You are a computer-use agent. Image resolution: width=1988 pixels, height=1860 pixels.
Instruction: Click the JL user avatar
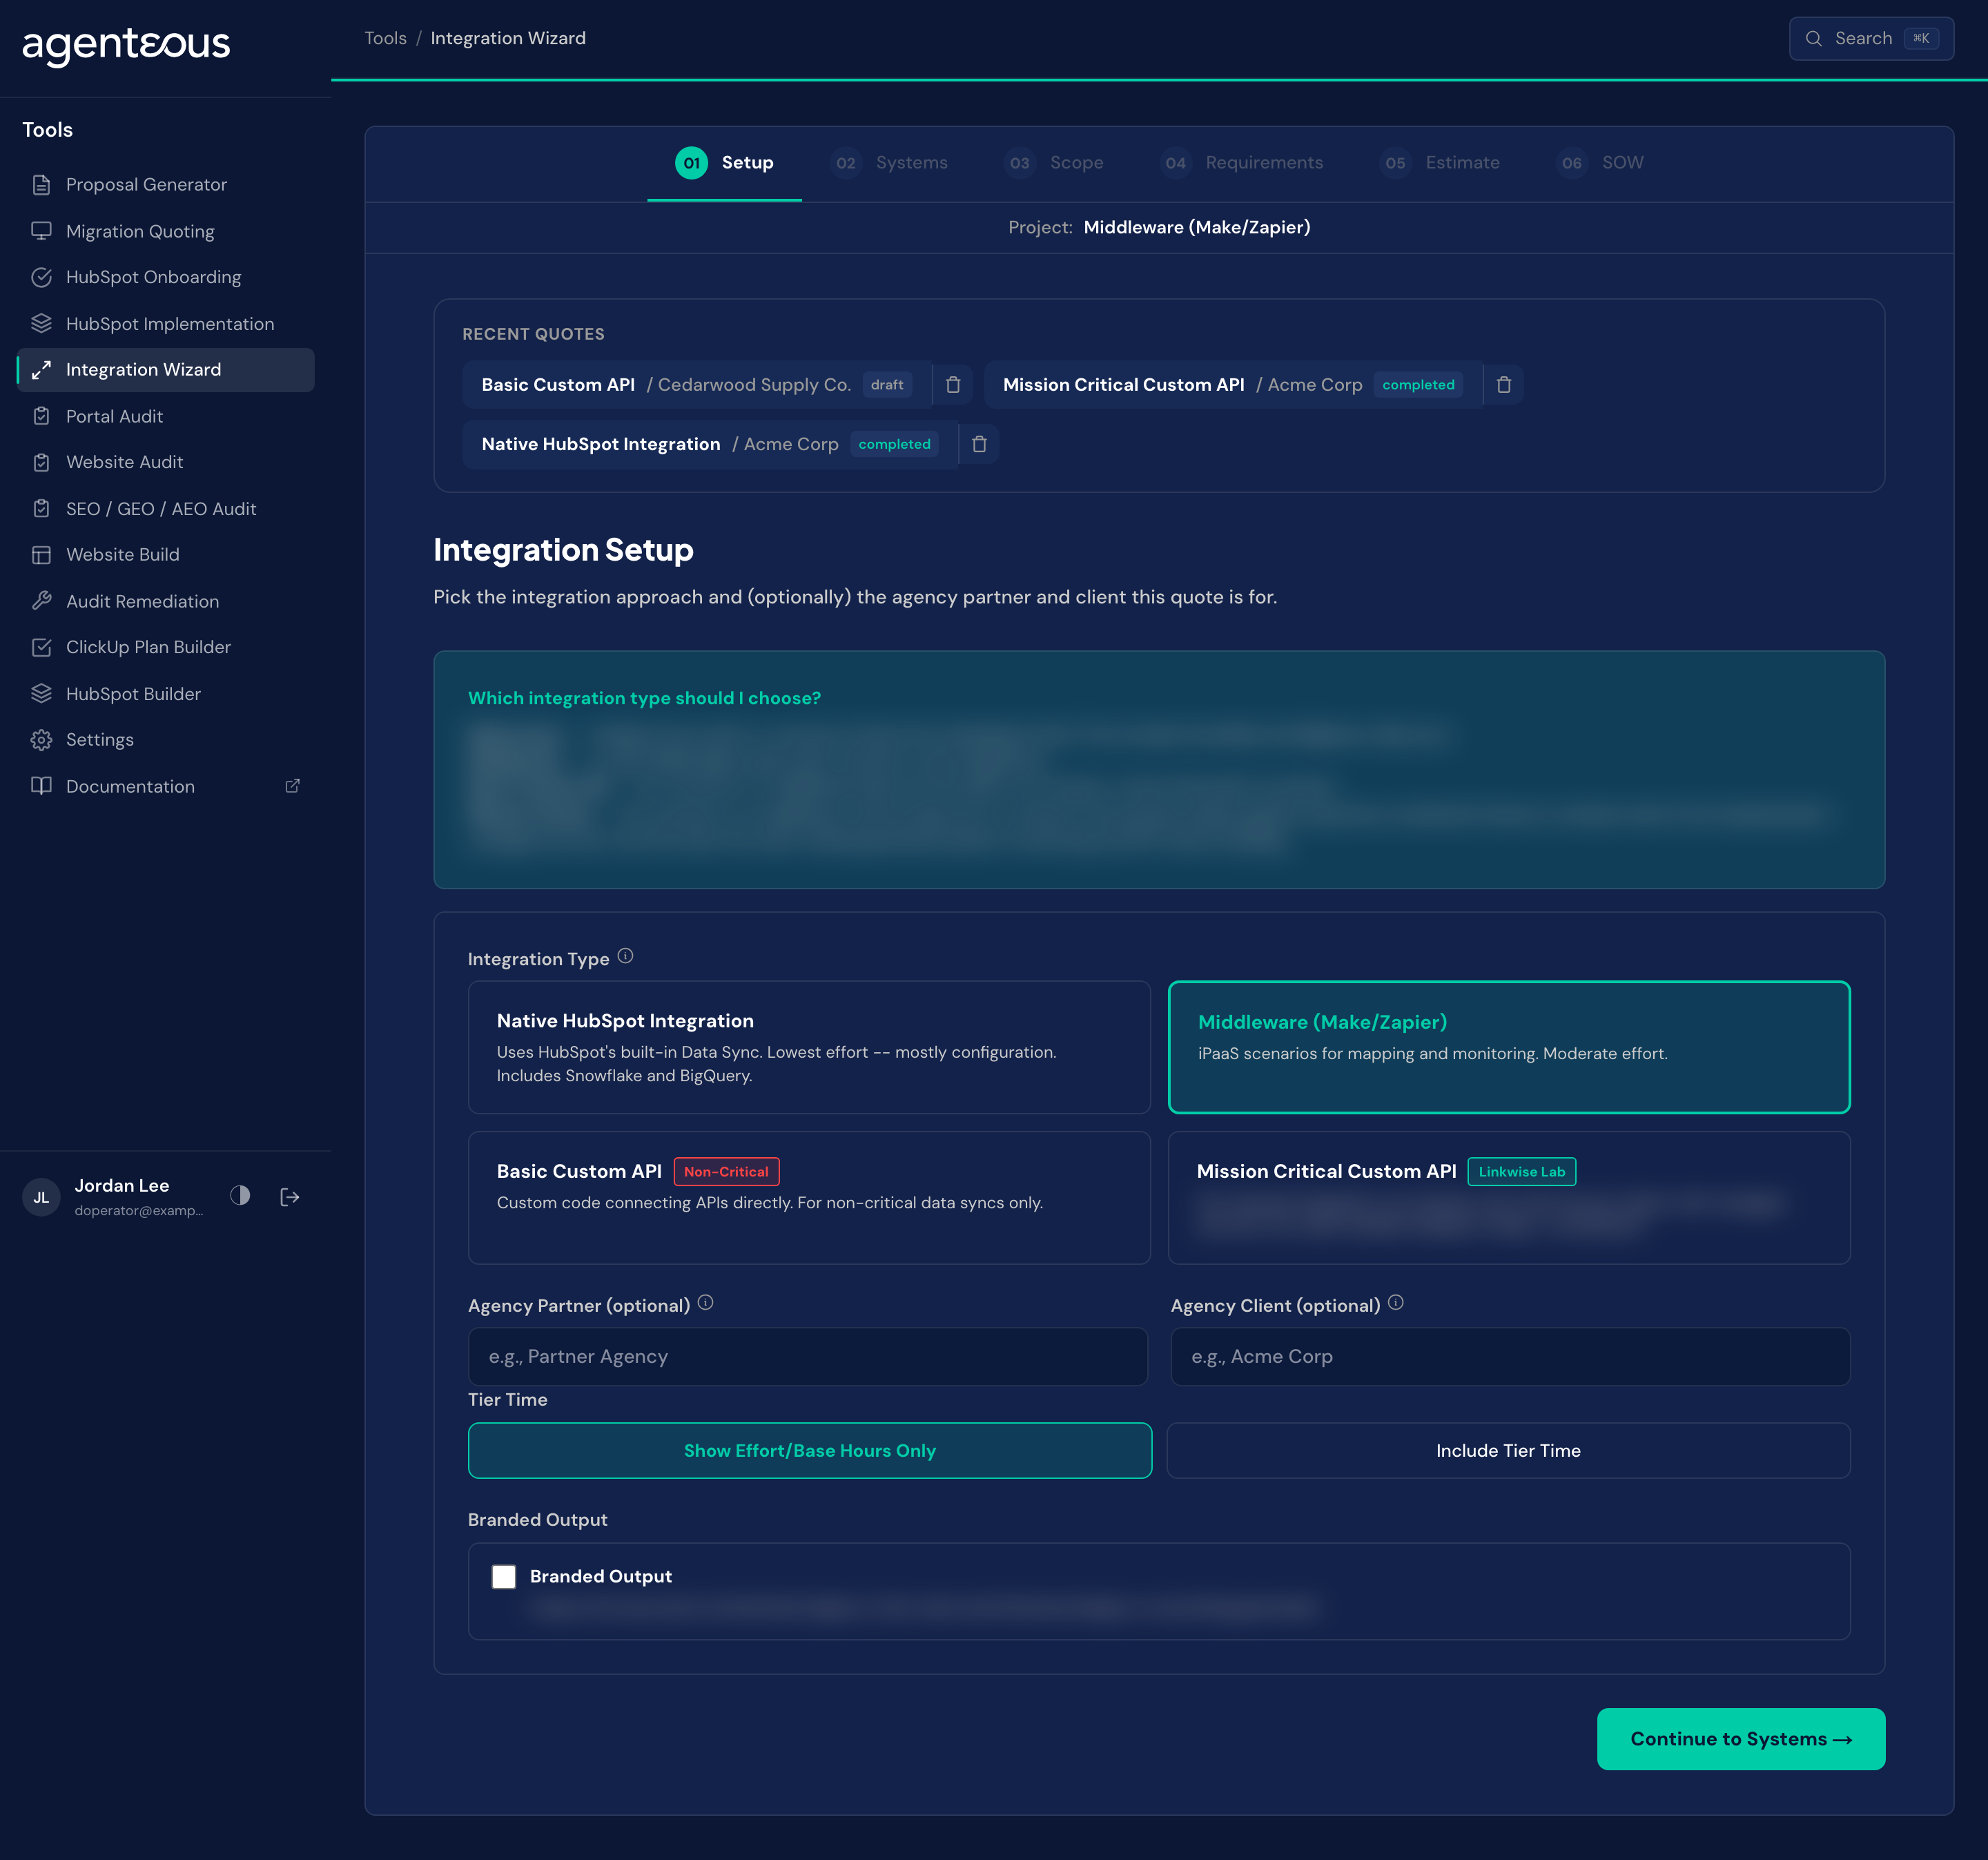click(x=41, y=1197)
